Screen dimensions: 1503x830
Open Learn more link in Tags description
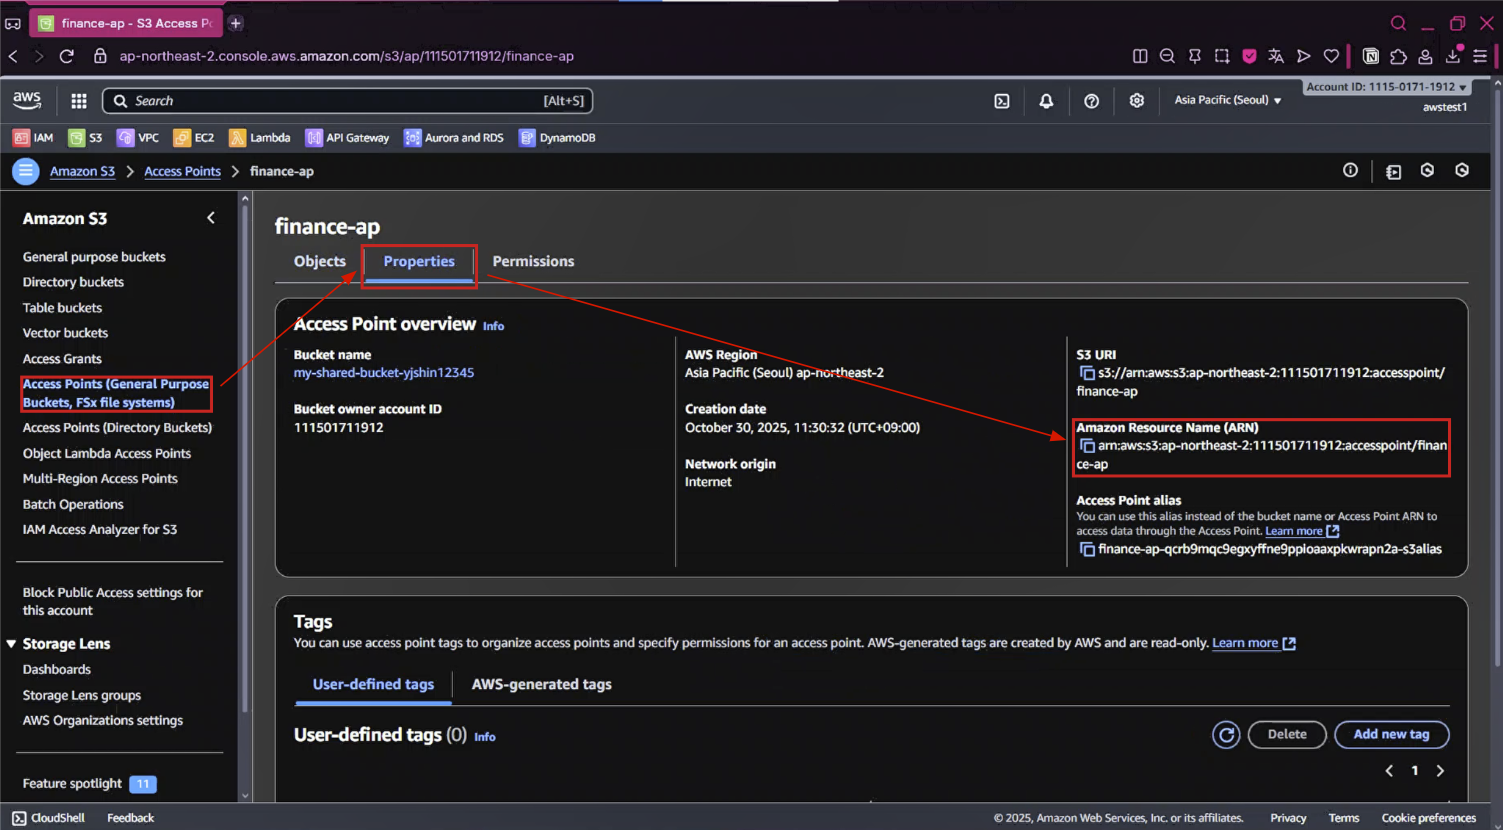pyautogui.click(x=1254, y=643)
